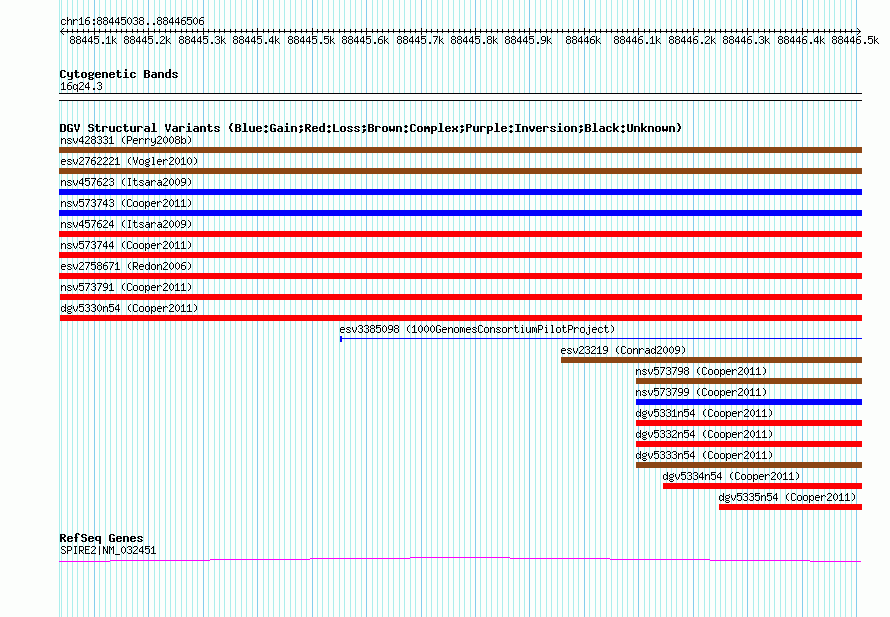Open the dgv5333n54 (Cooper2011) label
Image resolution: width=890 pixels, height=617 pixels.
point(704,455)
